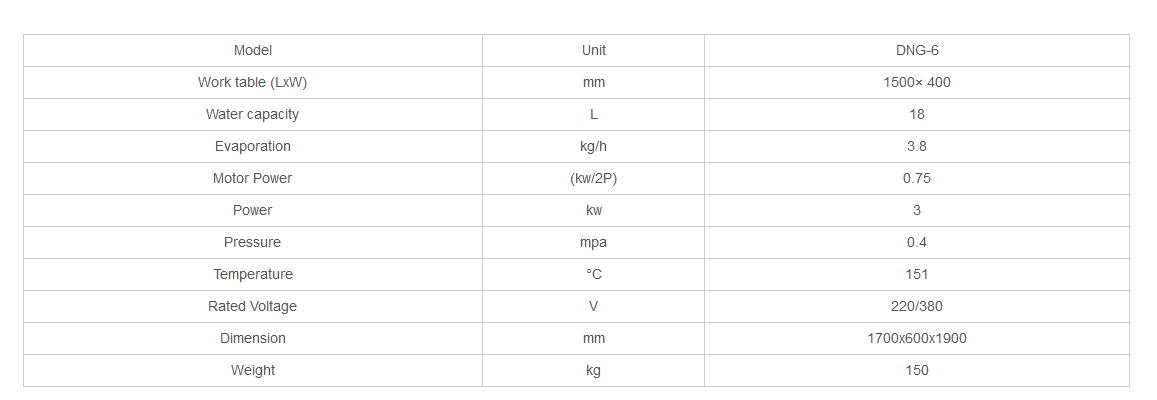The image size is (1157, 400).
Task: Click the 3.8 evaporation value
Action: pyautogui.click(x=917, y=147)
